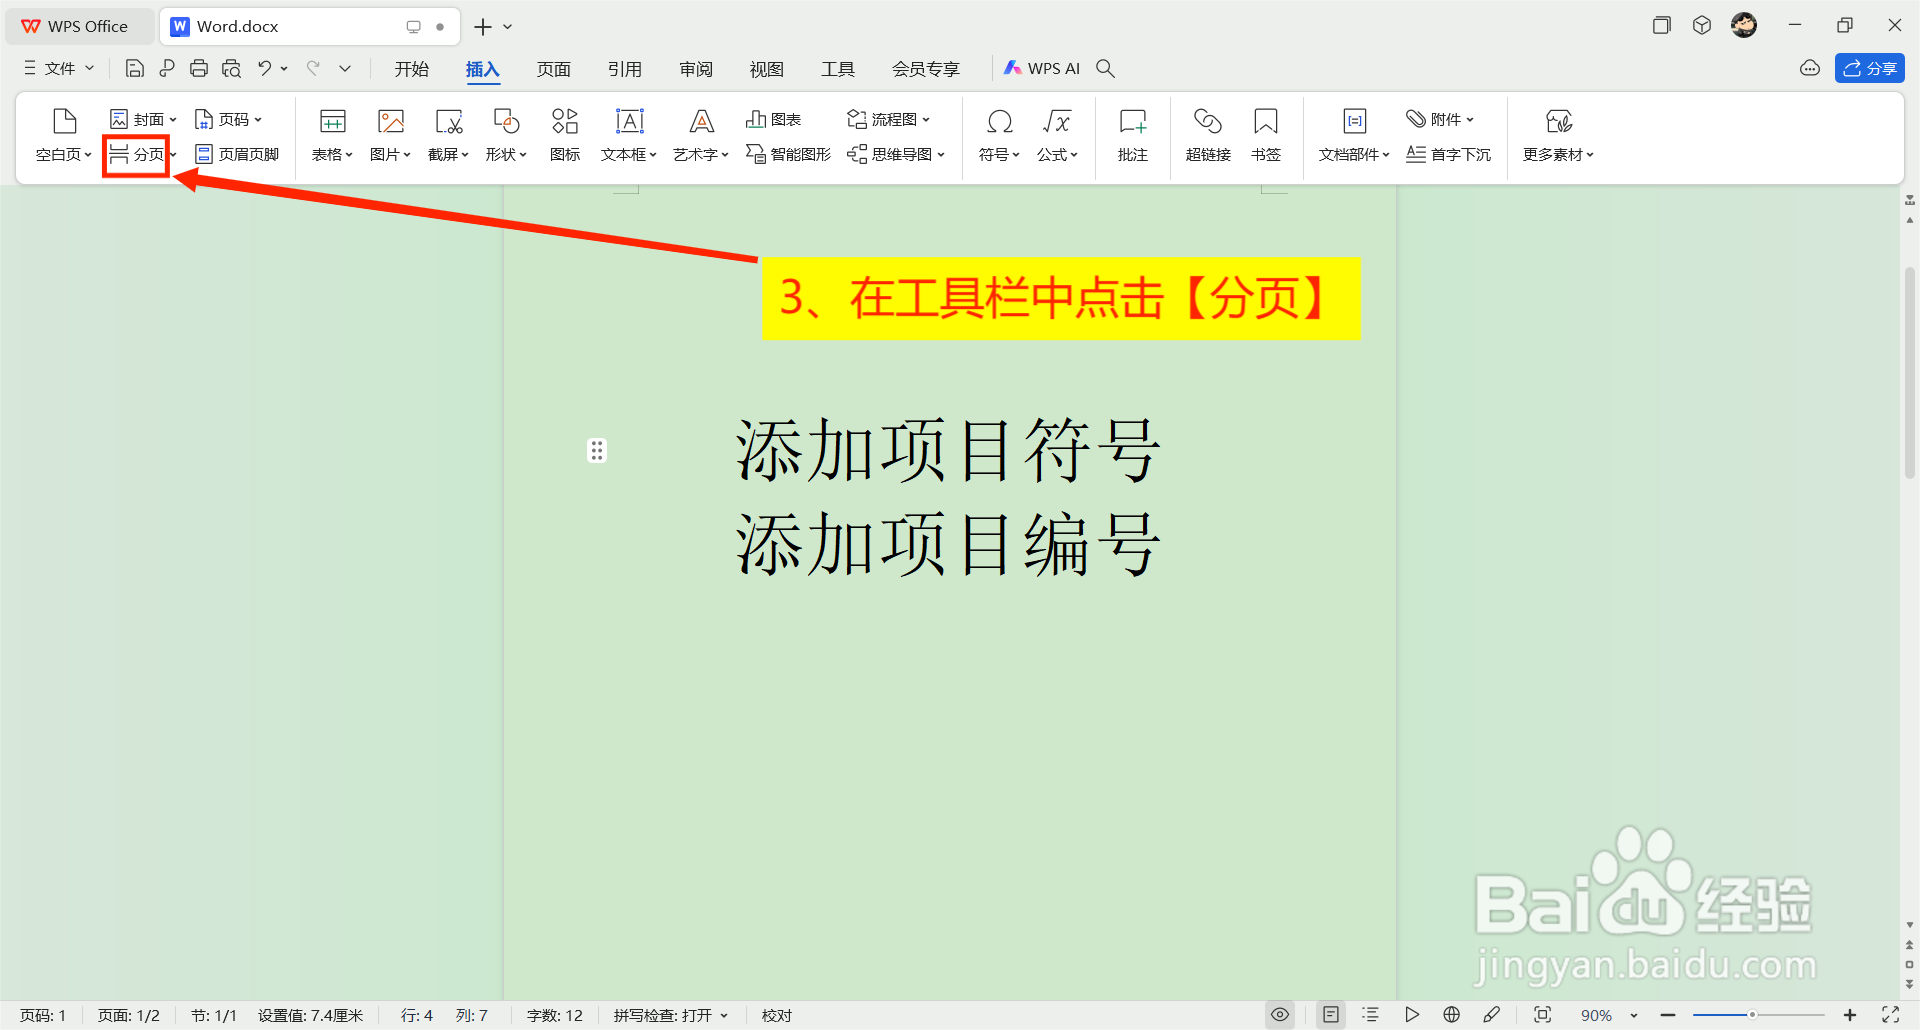This screenshot has width=1920, height=1030.
Task: Click 校对 proofreading in status bar
Action: click(777, 1015)
